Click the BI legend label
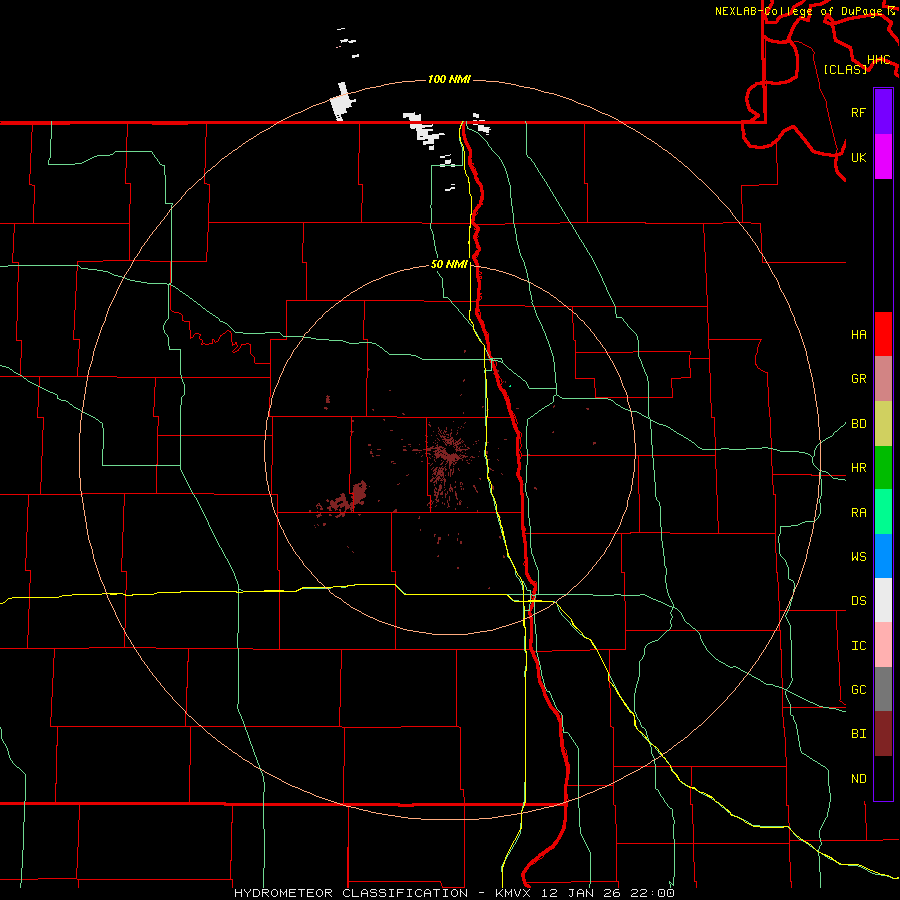Screen dimensions: 900x900 click(x=858, y=734)
